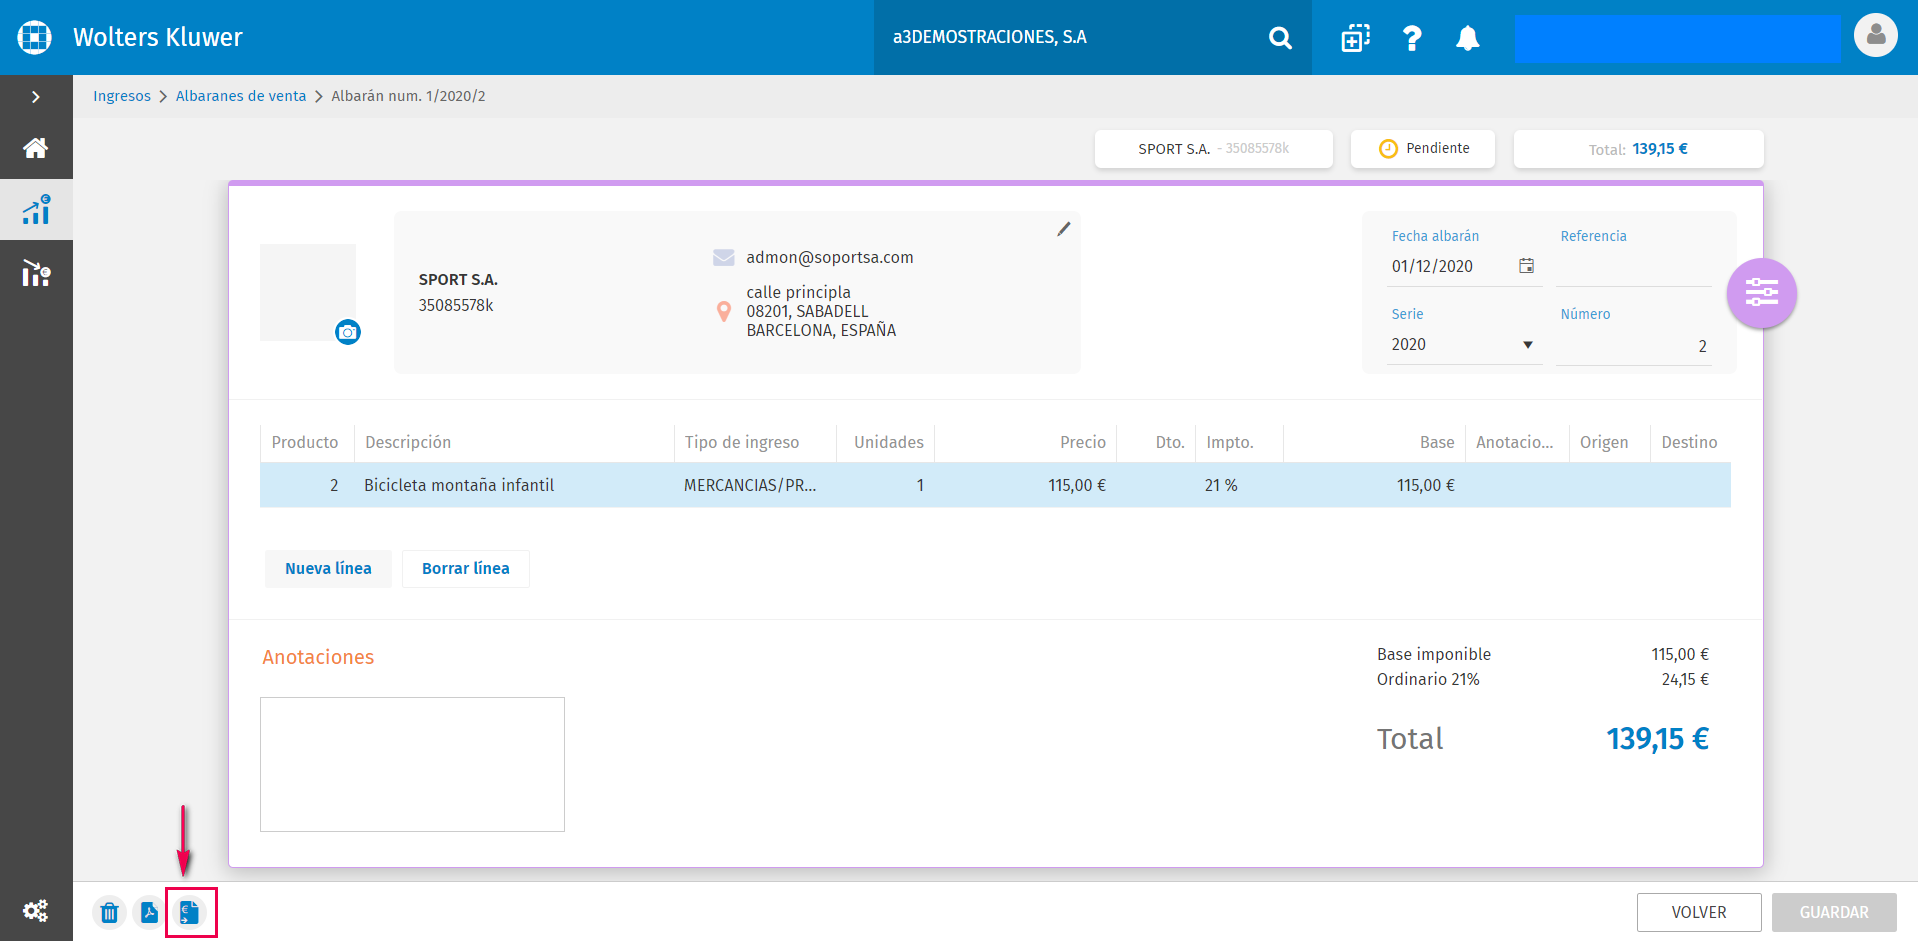Click the invoice albarán document icon
This screenshot has width=1918, height=941.
[x=190, y=912]
